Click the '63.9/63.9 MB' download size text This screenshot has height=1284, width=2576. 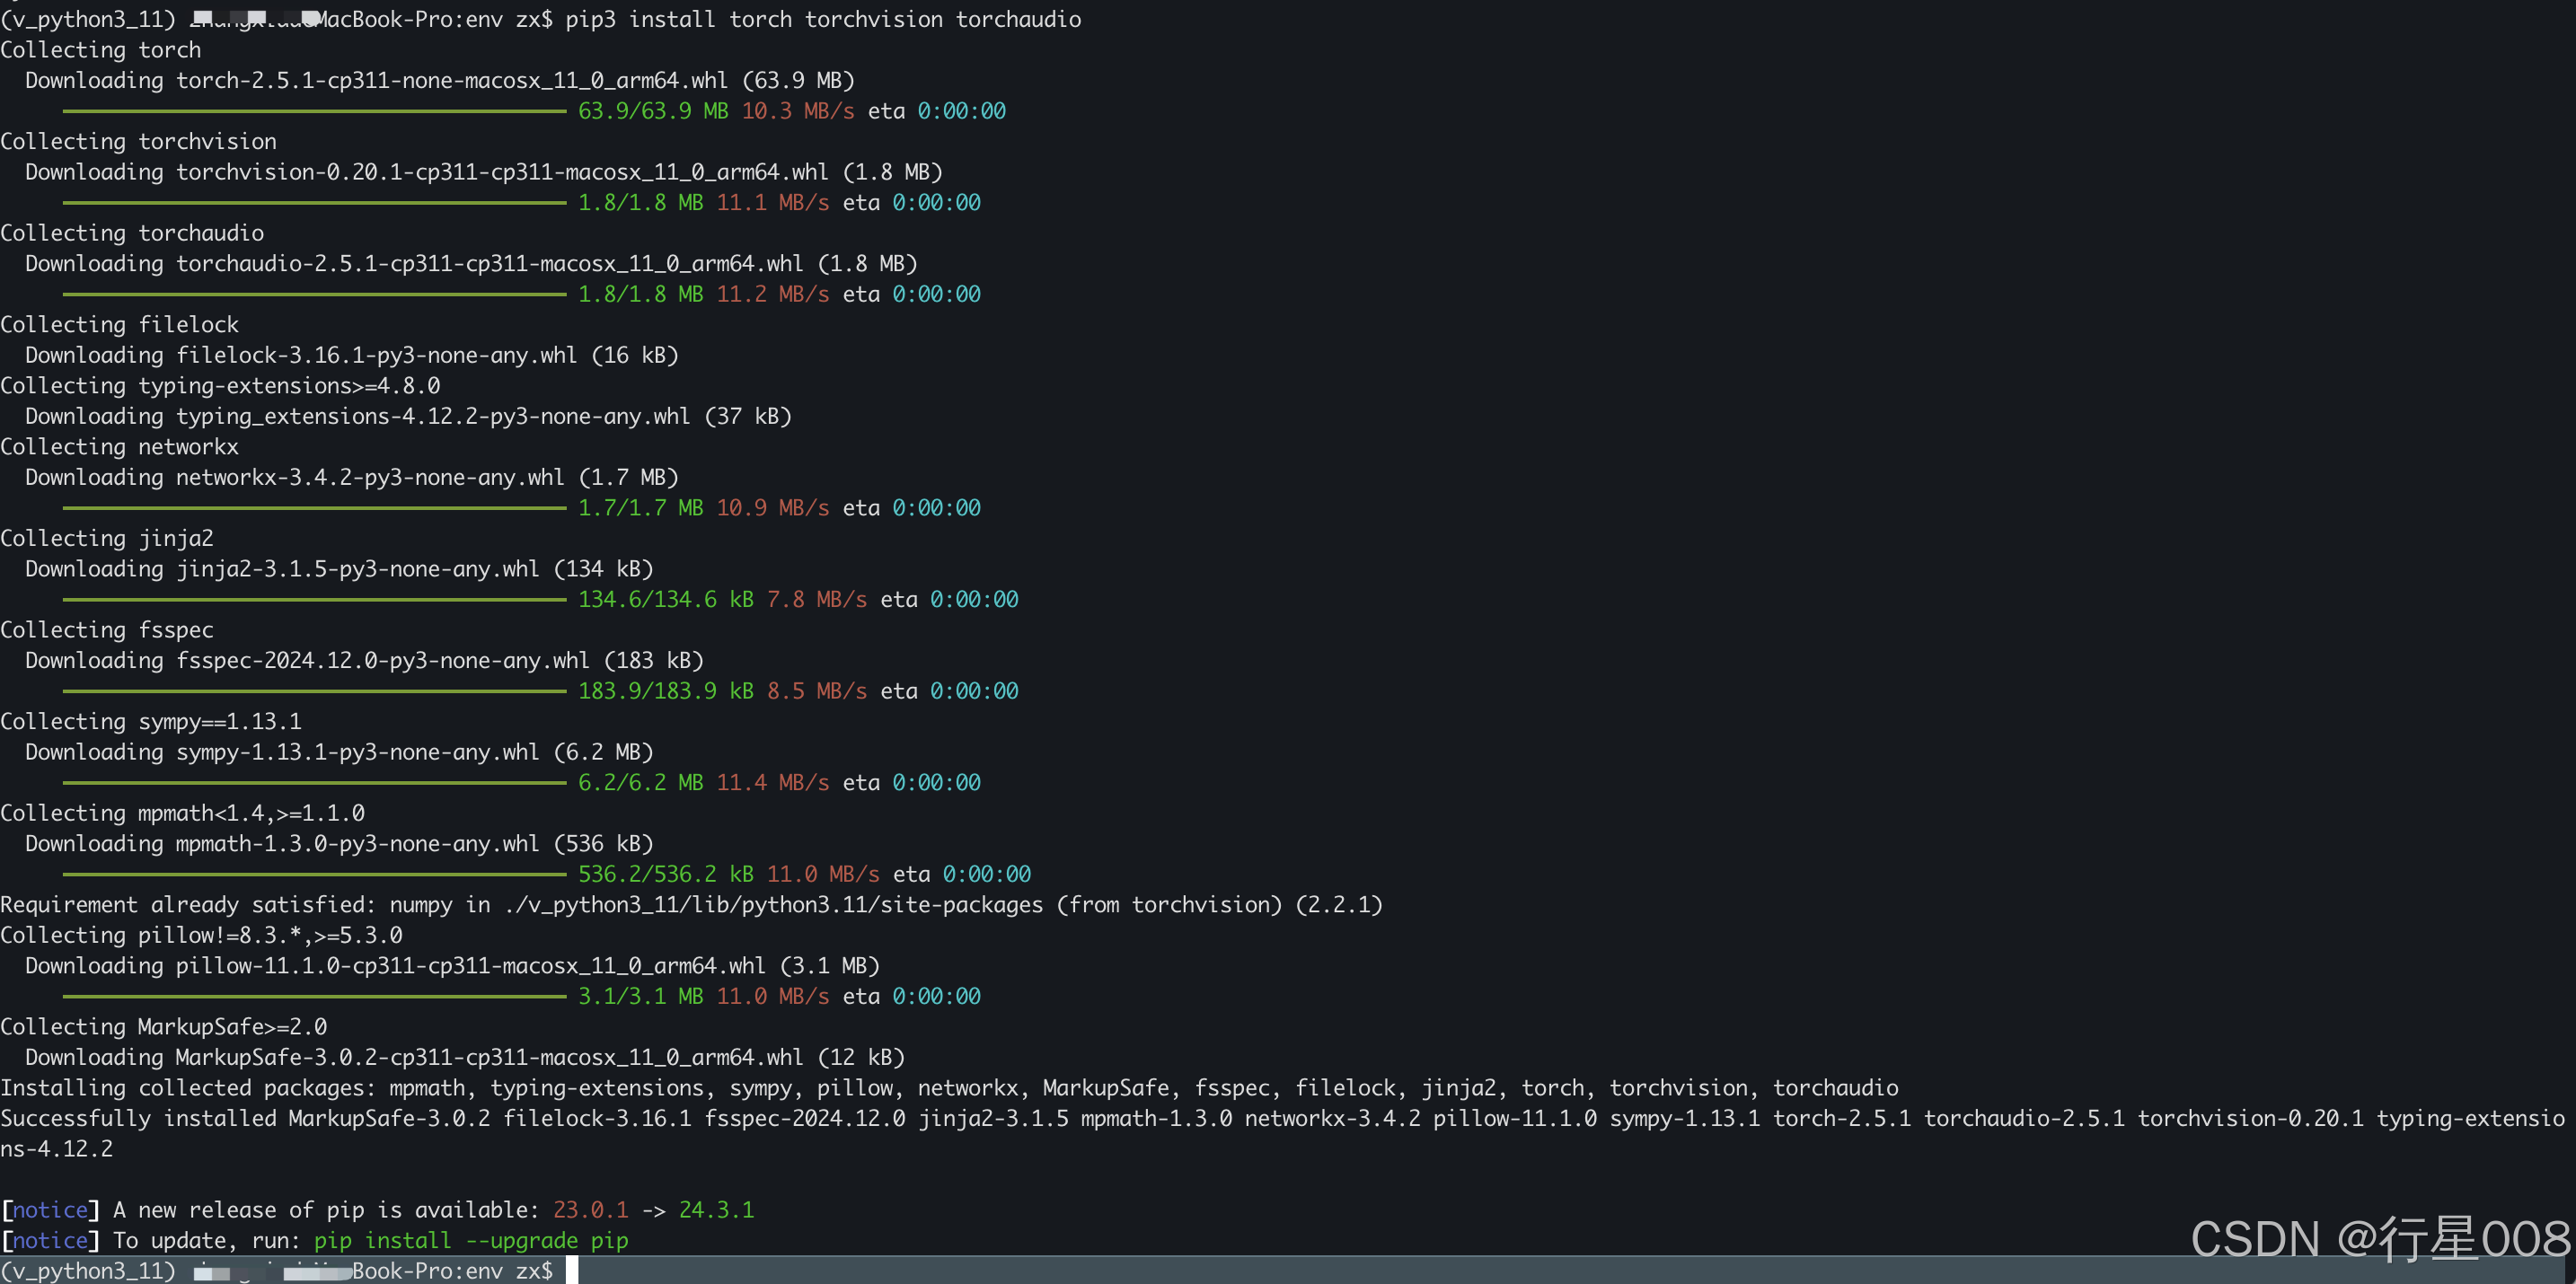[652, 111]
